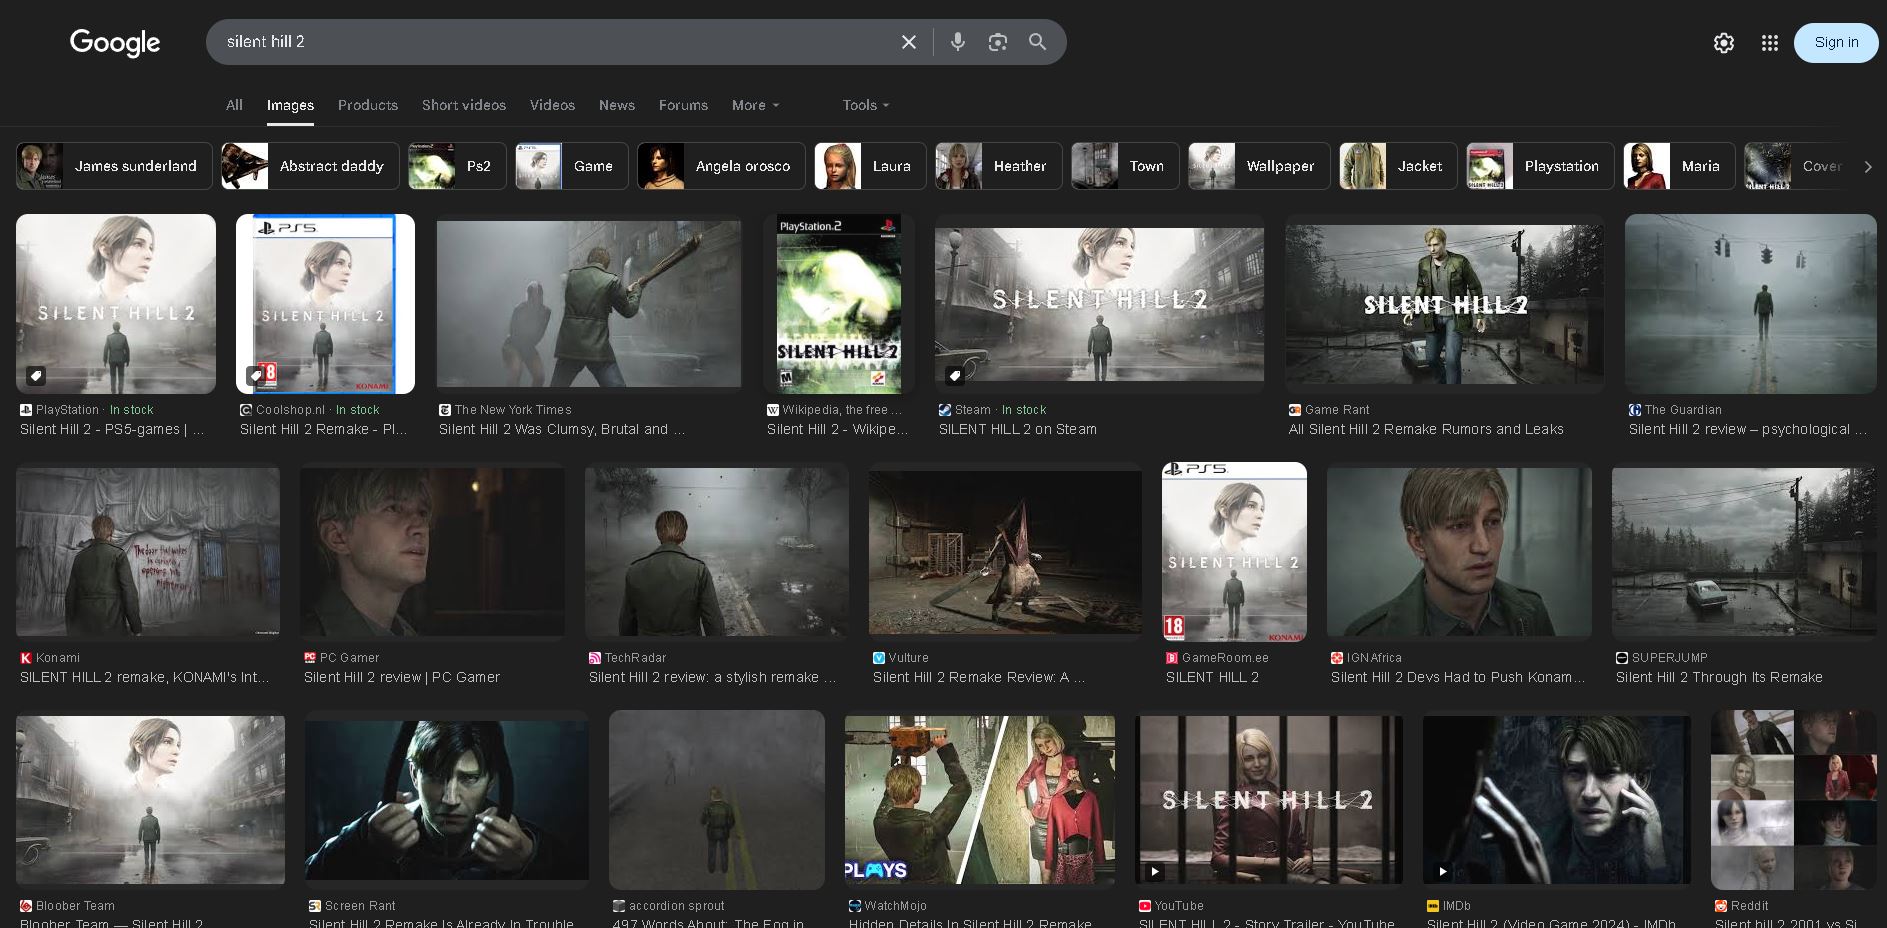Open the Short videos tab
Image resolution: width=1887 pixels, height=928 pixels.
click(464, 105)
